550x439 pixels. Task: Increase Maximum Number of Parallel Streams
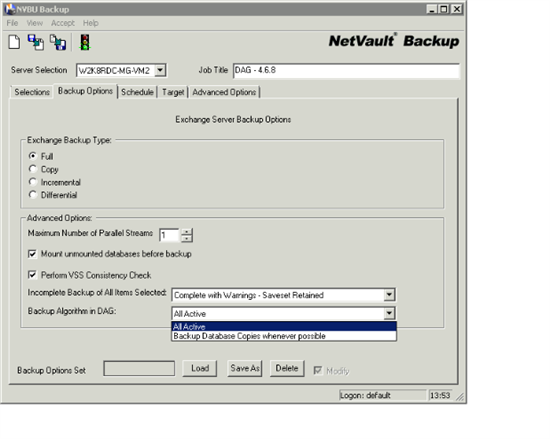tap(187, 231)
